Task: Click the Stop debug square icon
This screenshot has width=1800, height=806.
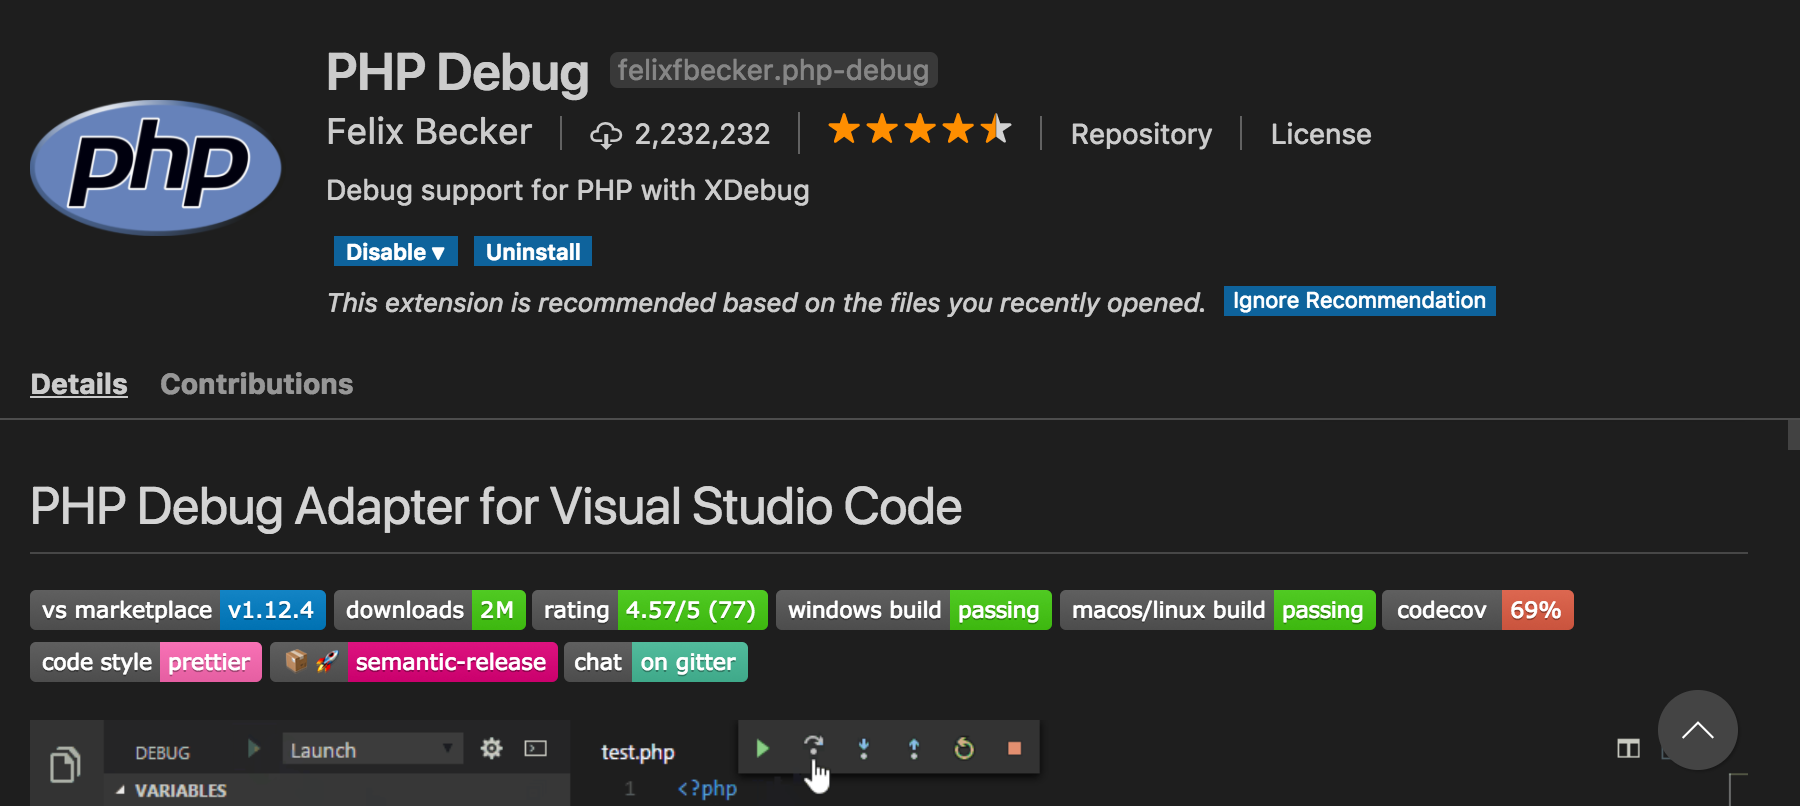Action: coord(1014,748)
